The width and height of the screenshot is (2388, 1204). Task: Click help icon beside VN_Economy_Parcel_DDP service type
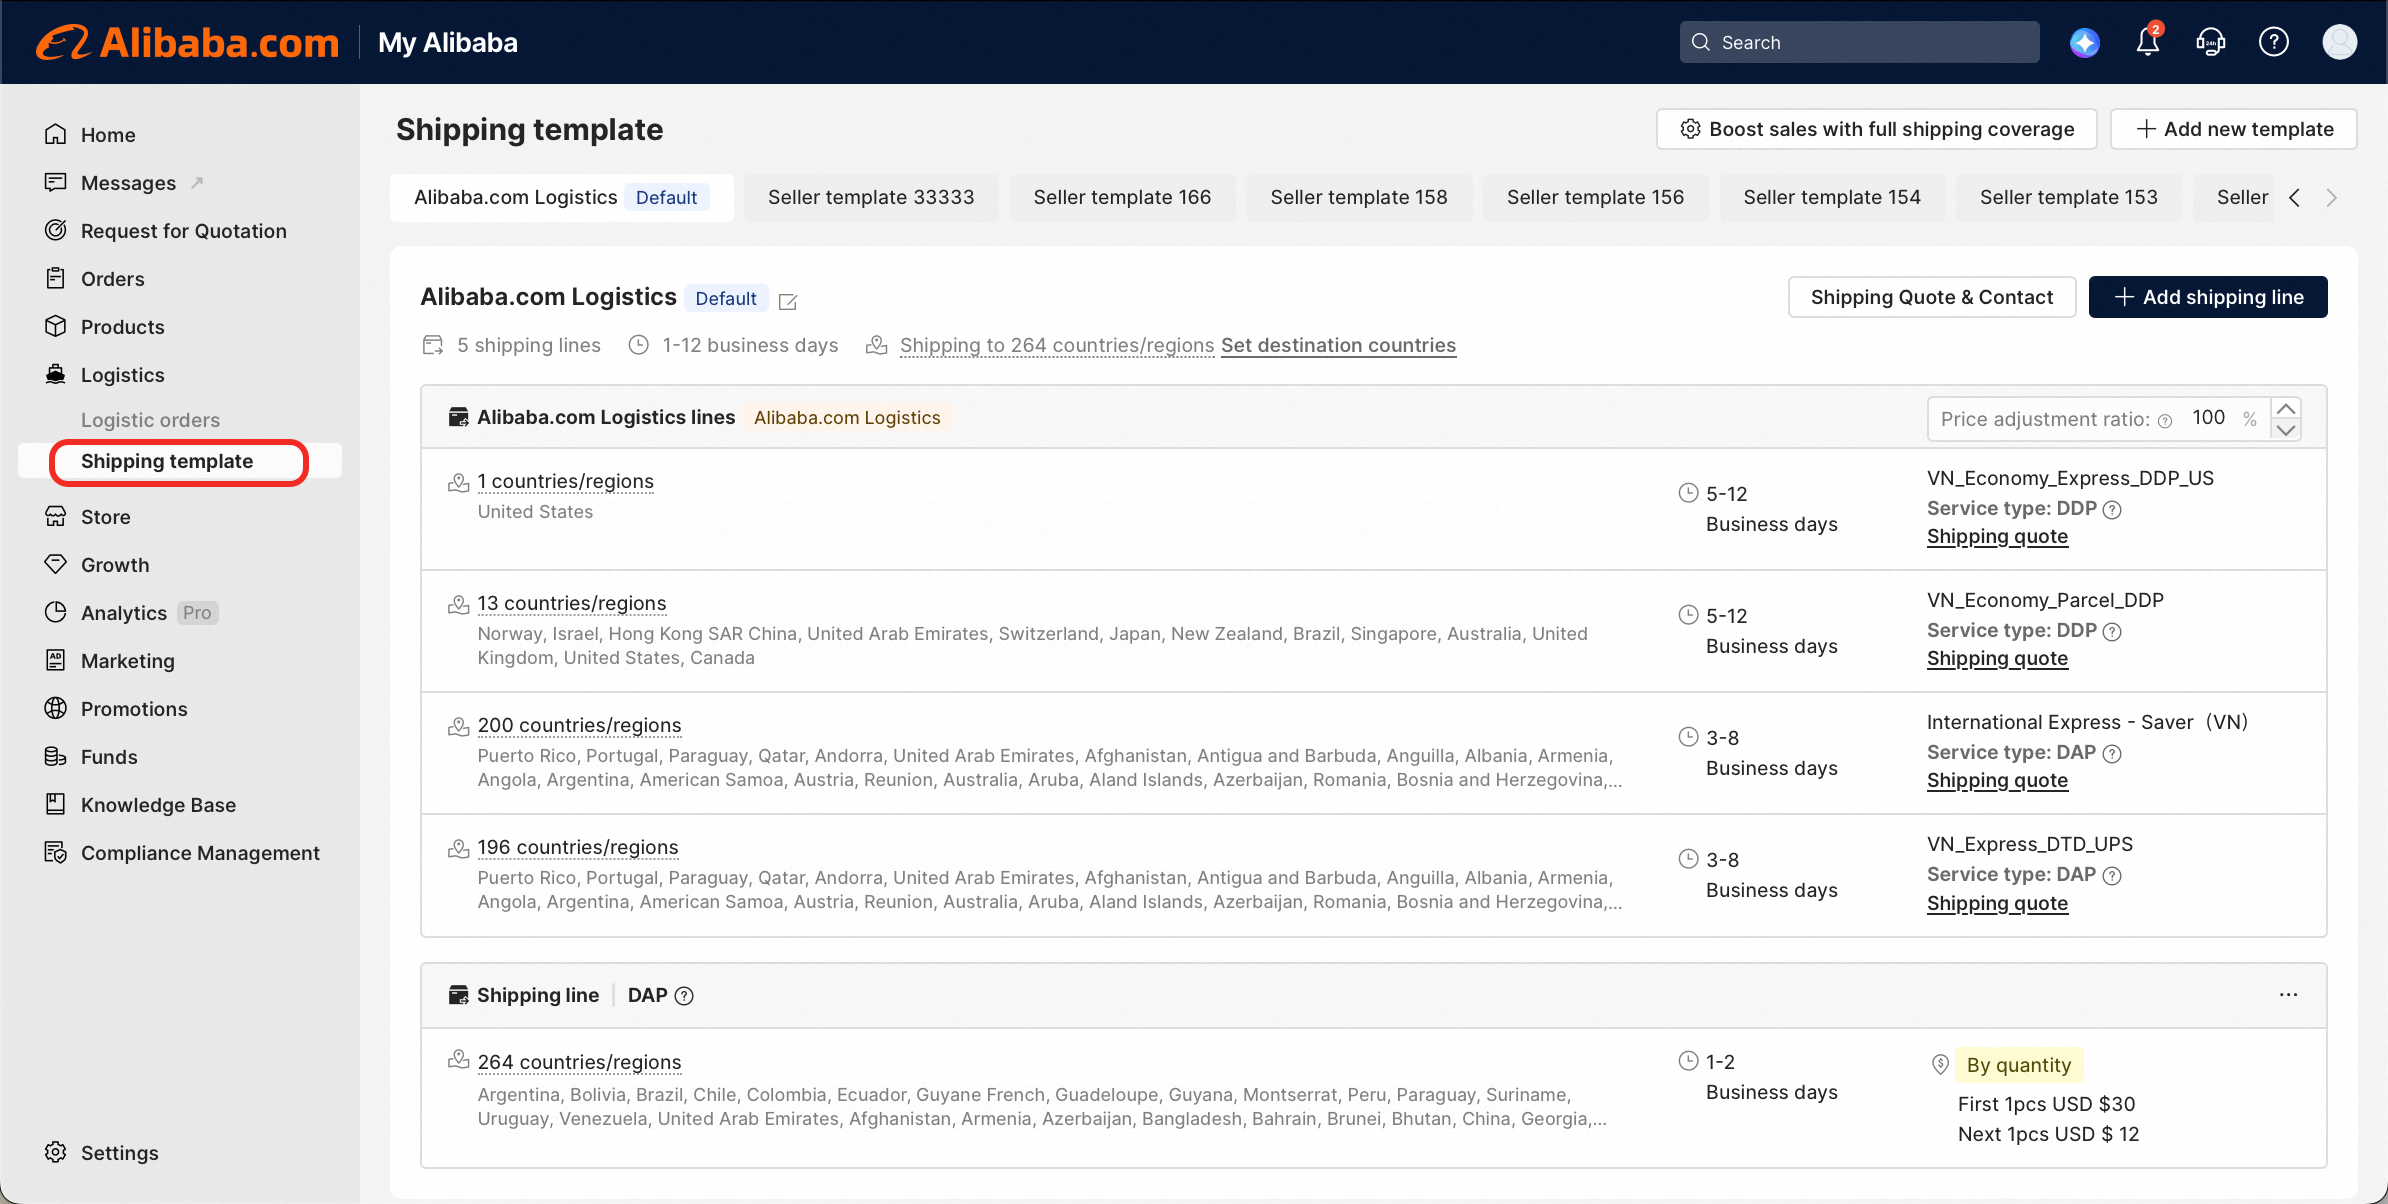click(x=2112, y=632)
